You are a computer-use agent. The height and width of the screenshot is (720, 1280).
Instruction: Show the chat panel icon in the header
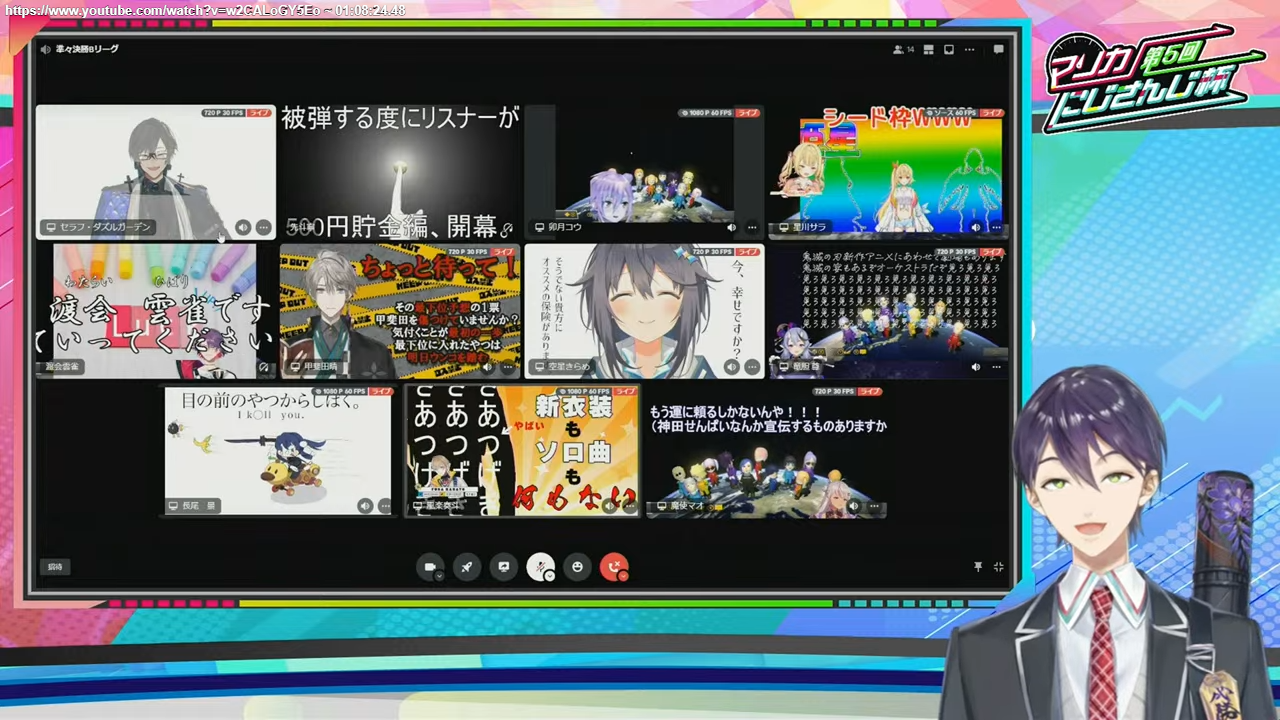(x=998, y=49)
